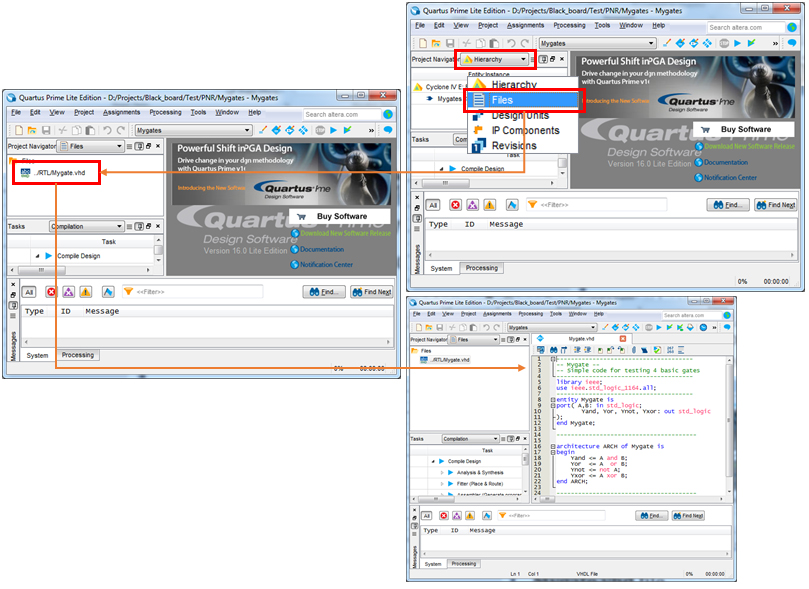Screen dimensions: 809x589
Task: Click Start Compilation play icon in left window
Action: (333, 130)
